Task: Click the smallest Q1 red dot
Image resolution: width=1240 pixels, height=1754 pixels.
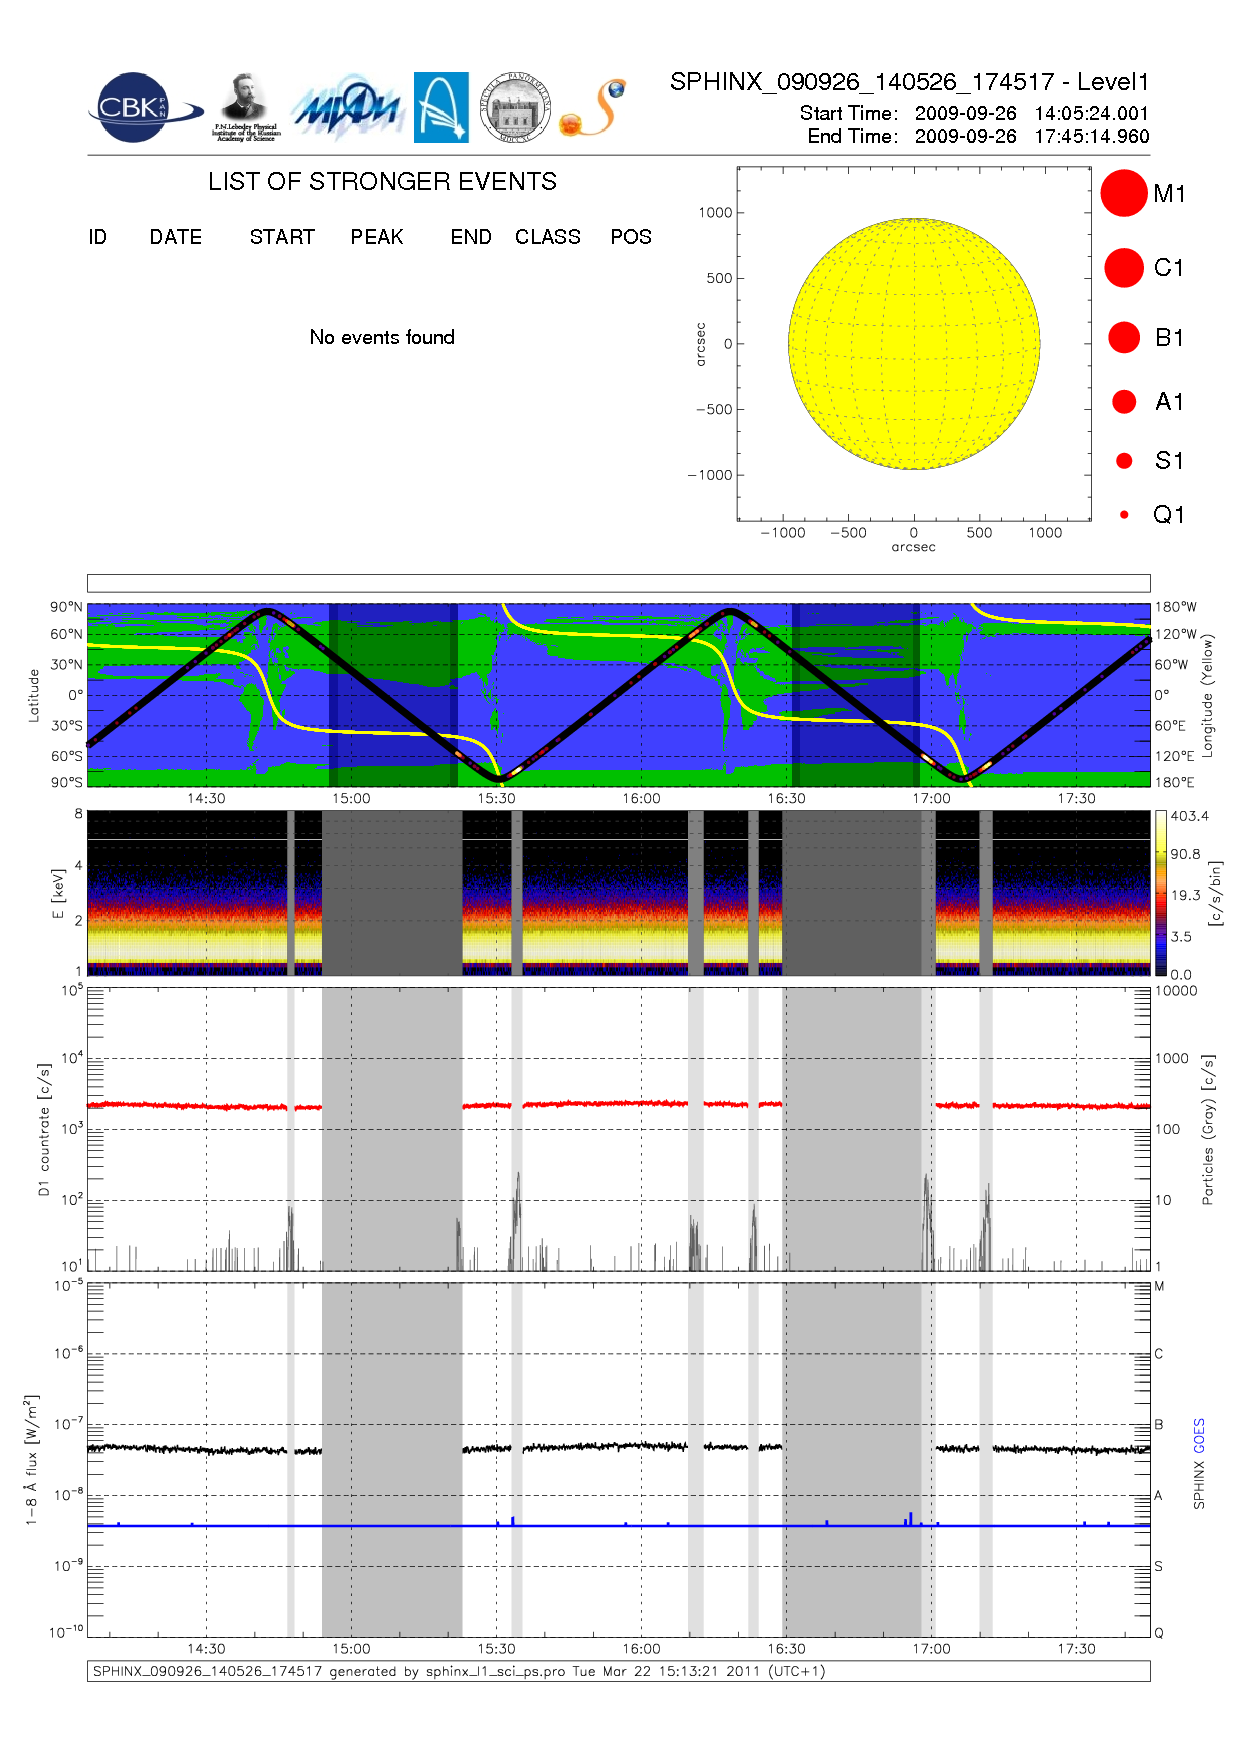Action: pyautogui.click(x=1124, y=515)
